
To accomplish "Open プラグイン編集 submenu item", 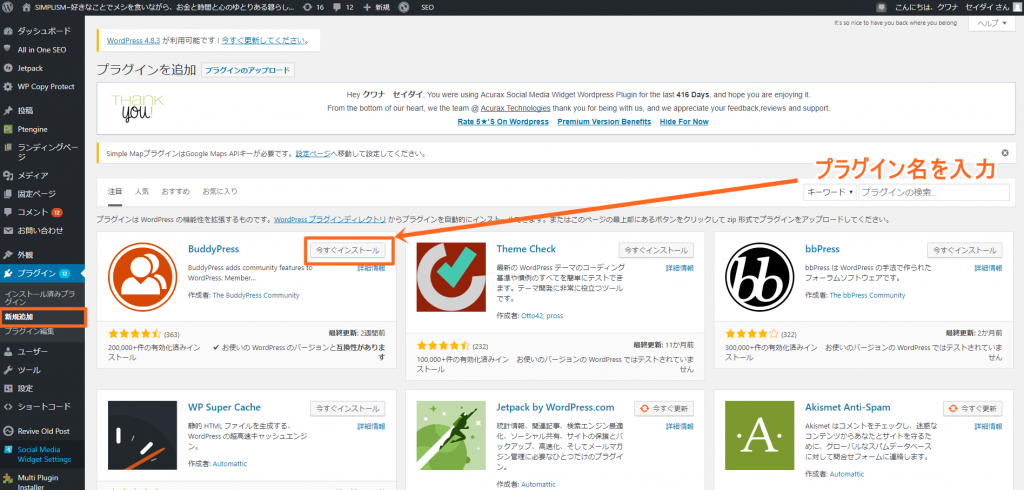I will pos(29,331).
